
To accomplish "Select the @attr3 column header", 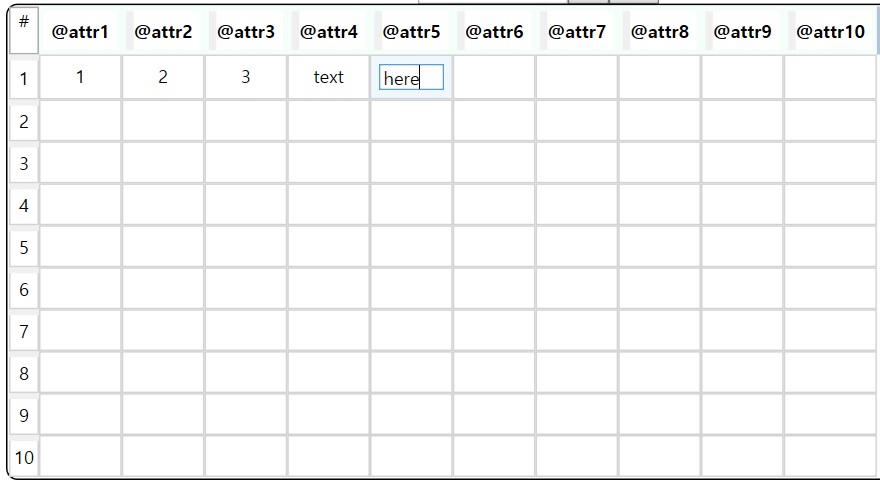I will [x=246, y=31].
